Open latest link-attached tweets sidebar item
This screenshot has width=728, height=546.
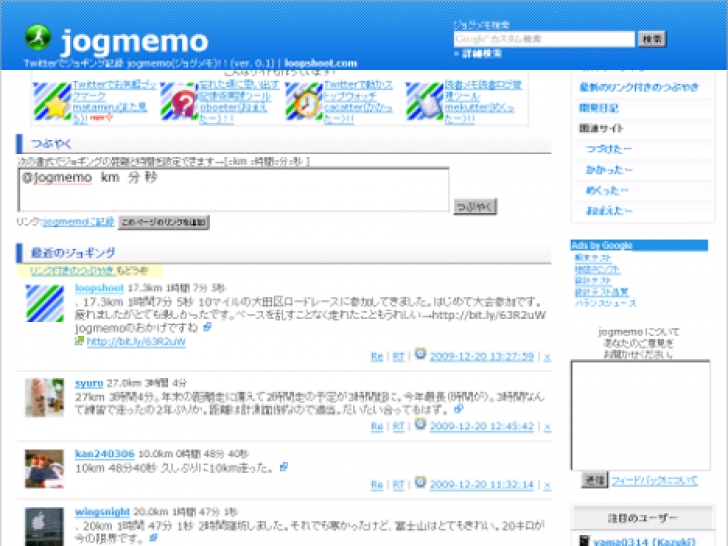[639, 87]
